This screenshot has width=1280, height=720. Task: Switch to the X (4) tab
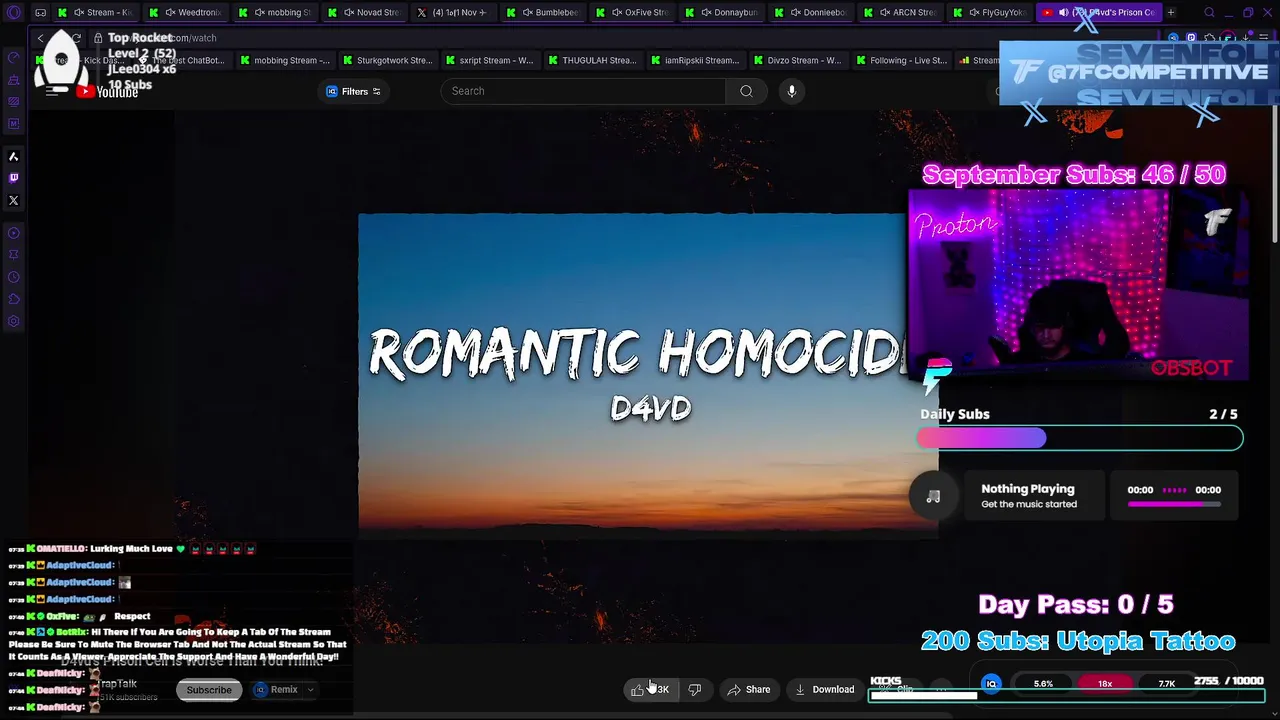pos(453,13)
